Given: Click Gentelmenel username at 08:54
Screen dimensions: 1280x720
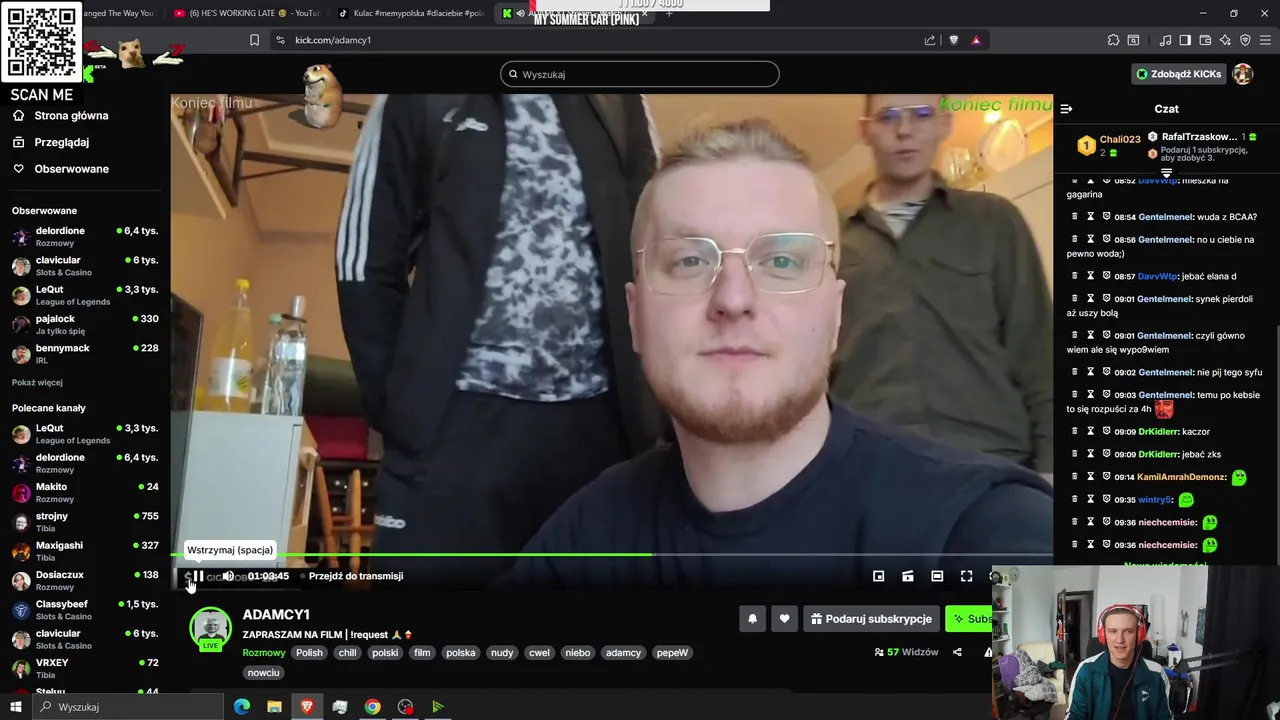Looking at the screenshot, I should [1165, 217].
